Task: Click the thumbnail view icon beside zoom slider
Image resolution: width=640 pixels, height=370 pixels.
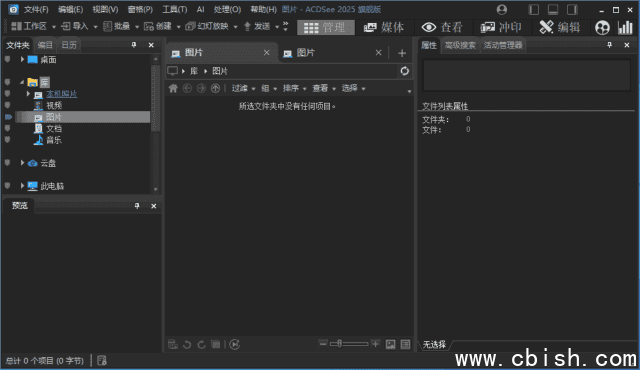Action: (x=390, y=344)
